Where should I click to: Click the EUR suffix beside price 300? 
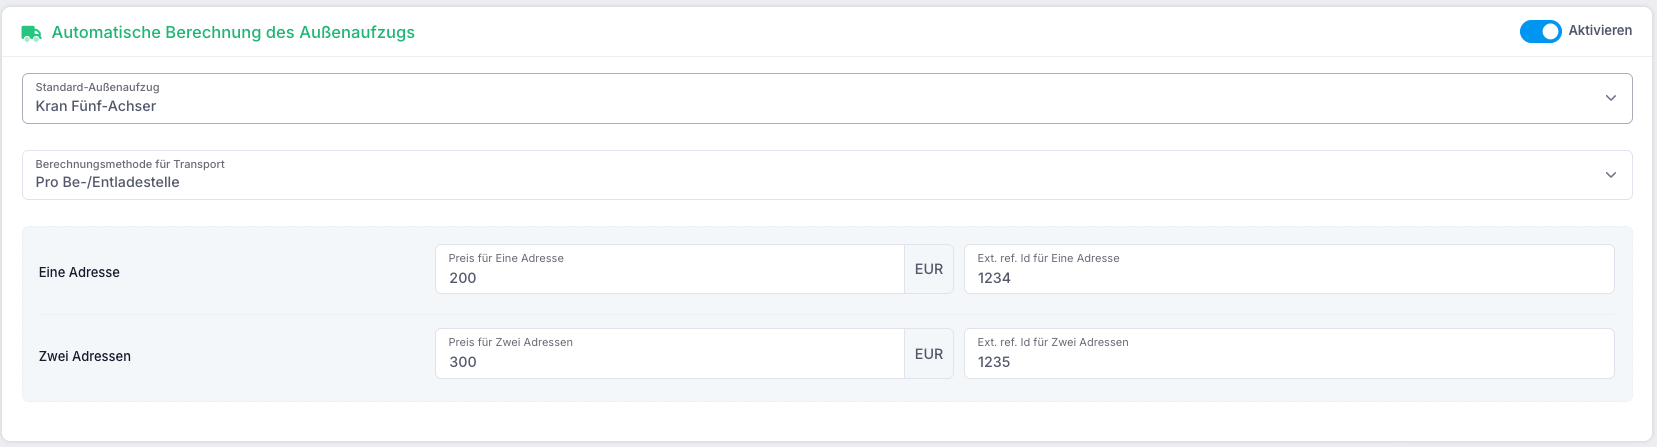tap(929, 354)
